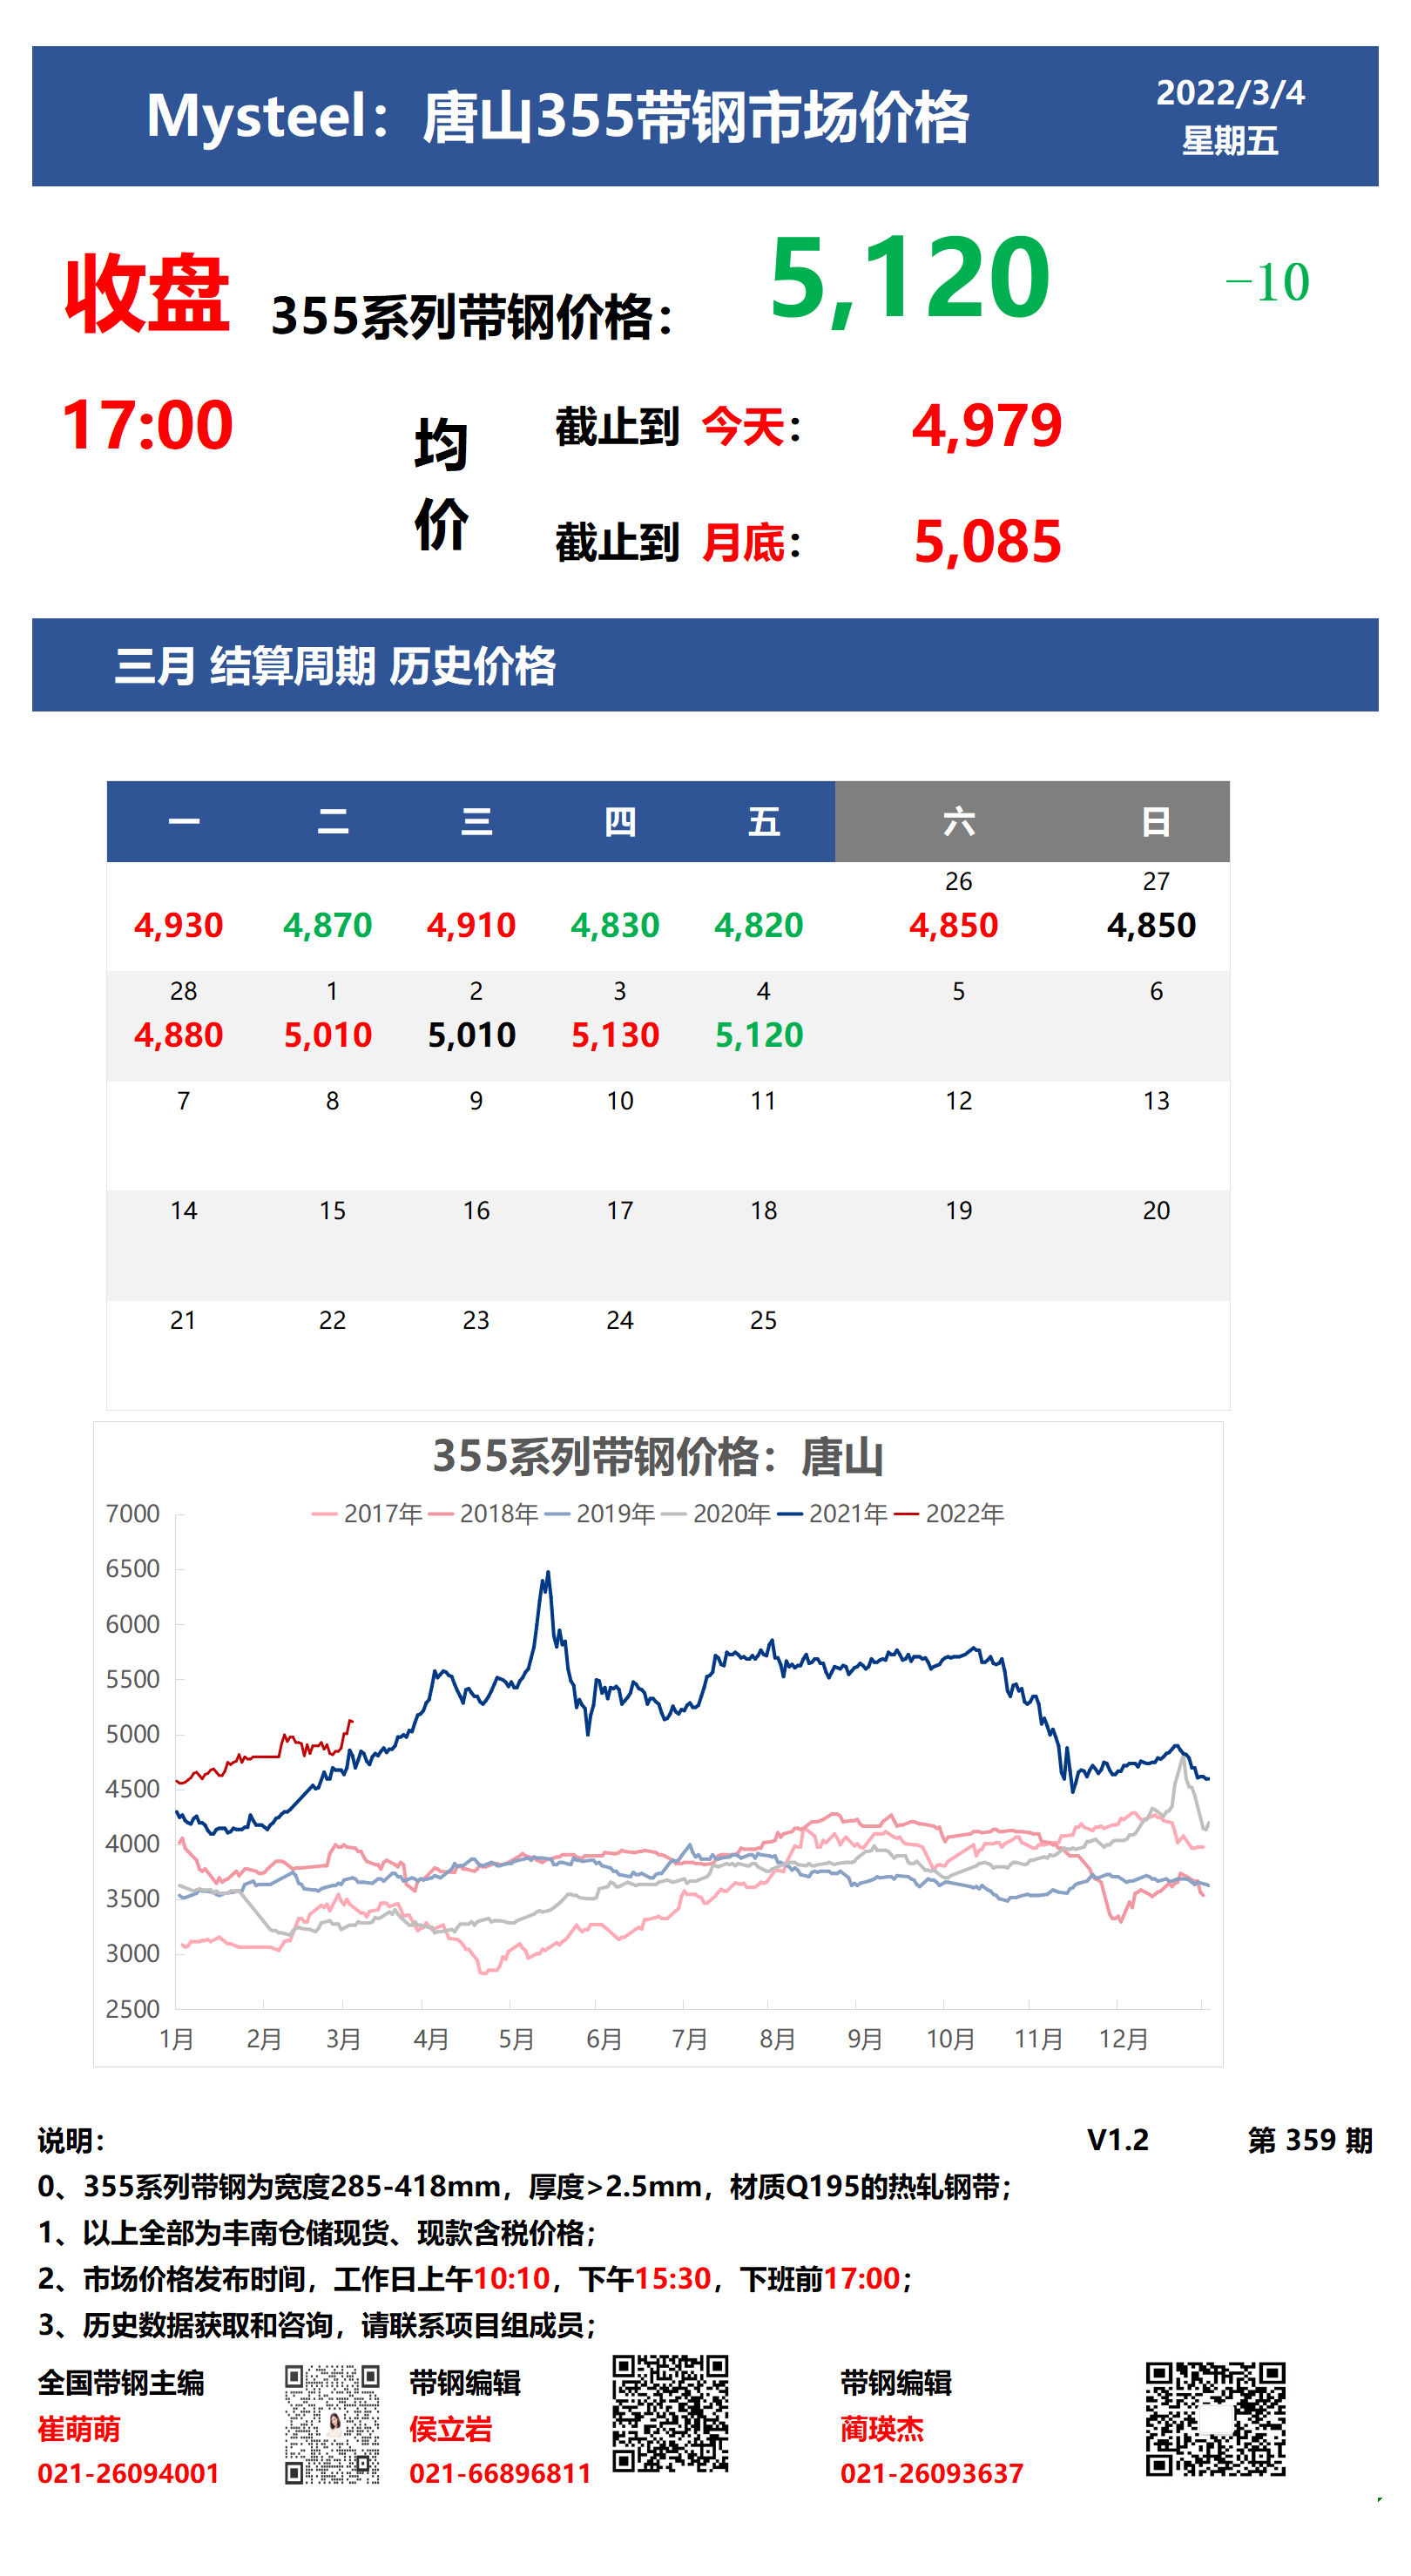Click the 五 weekday column header

(x=764, y=822)
